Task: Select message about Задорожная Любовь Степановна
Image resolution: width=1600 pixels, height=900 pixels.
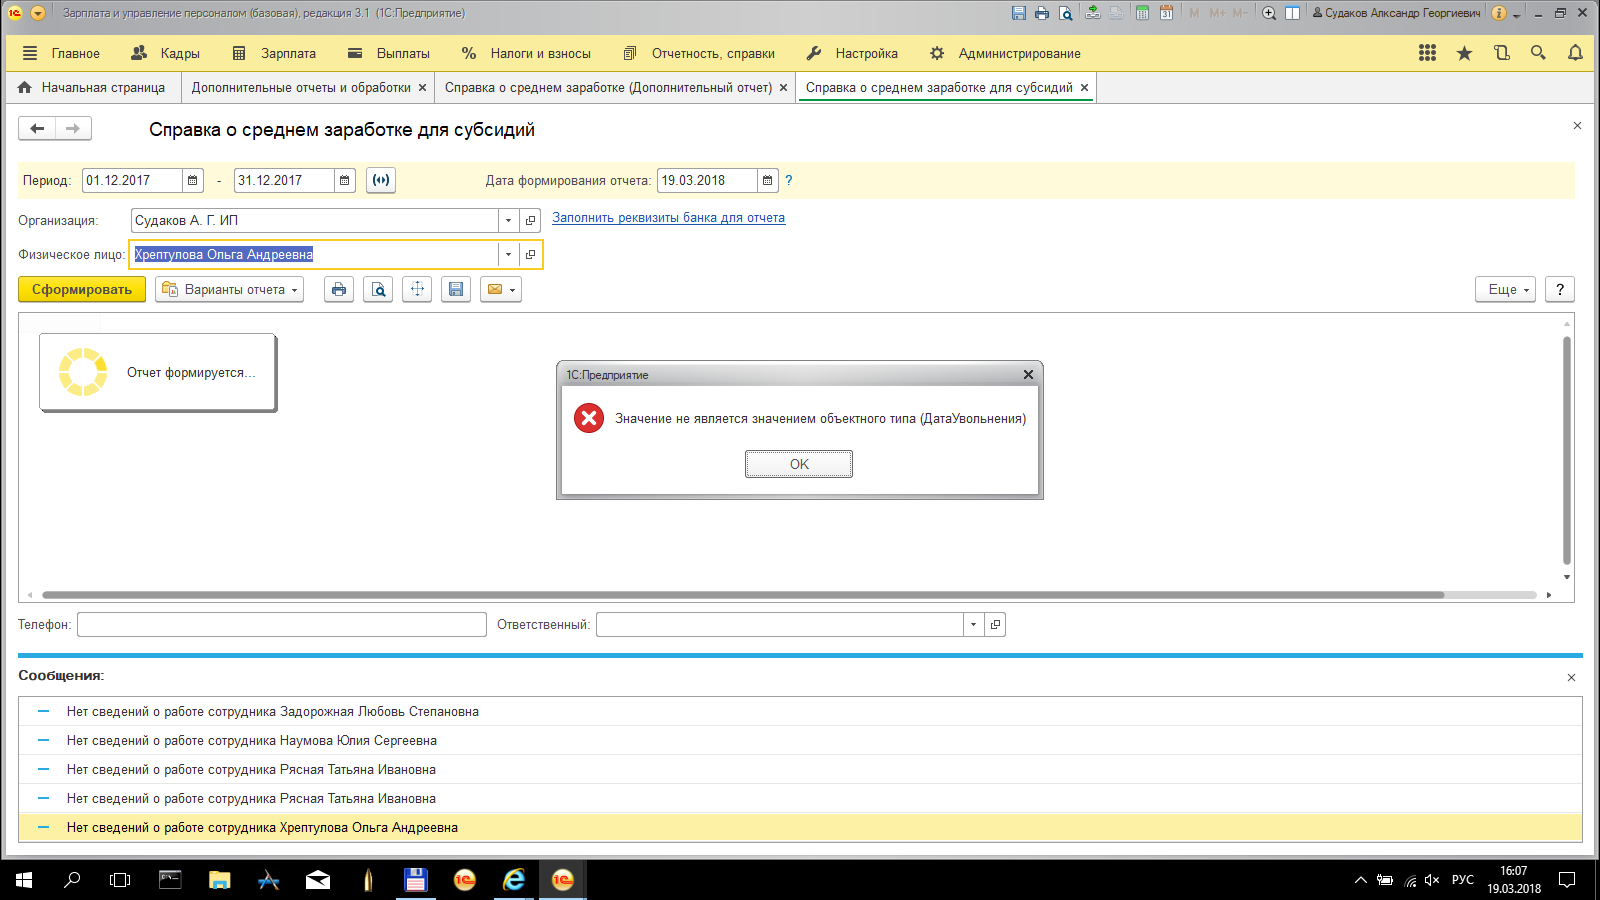Action: pyautogui.click(x=800, y=711)
